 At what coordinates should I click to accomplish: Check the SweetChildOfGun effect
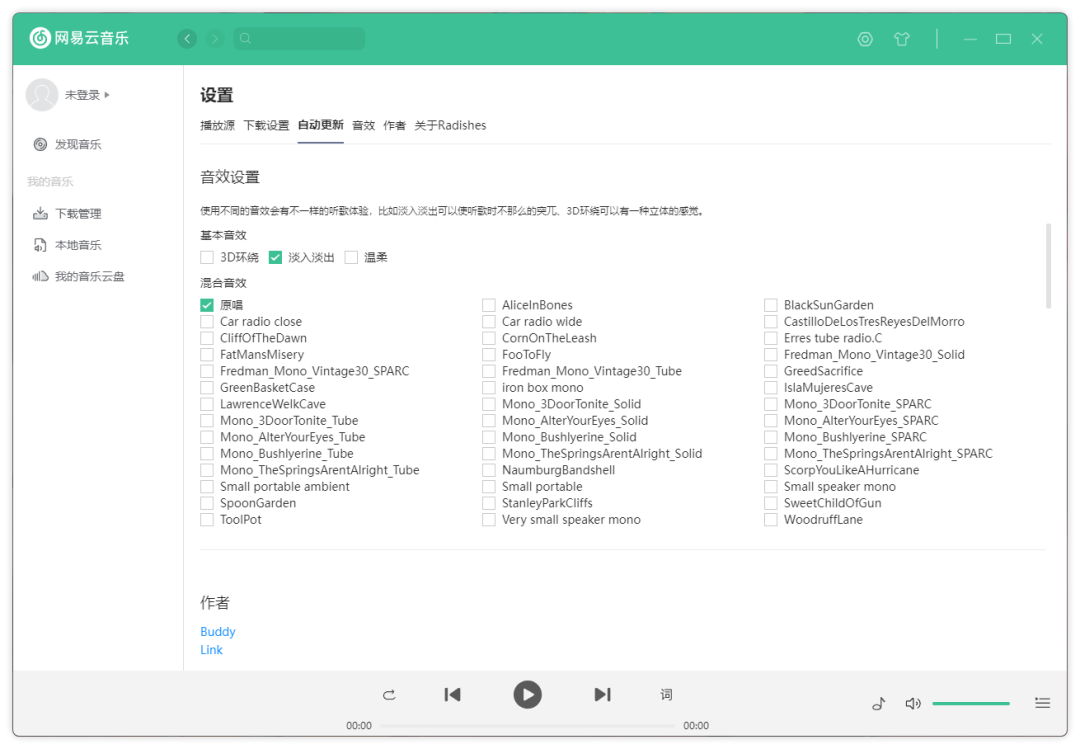771,504
